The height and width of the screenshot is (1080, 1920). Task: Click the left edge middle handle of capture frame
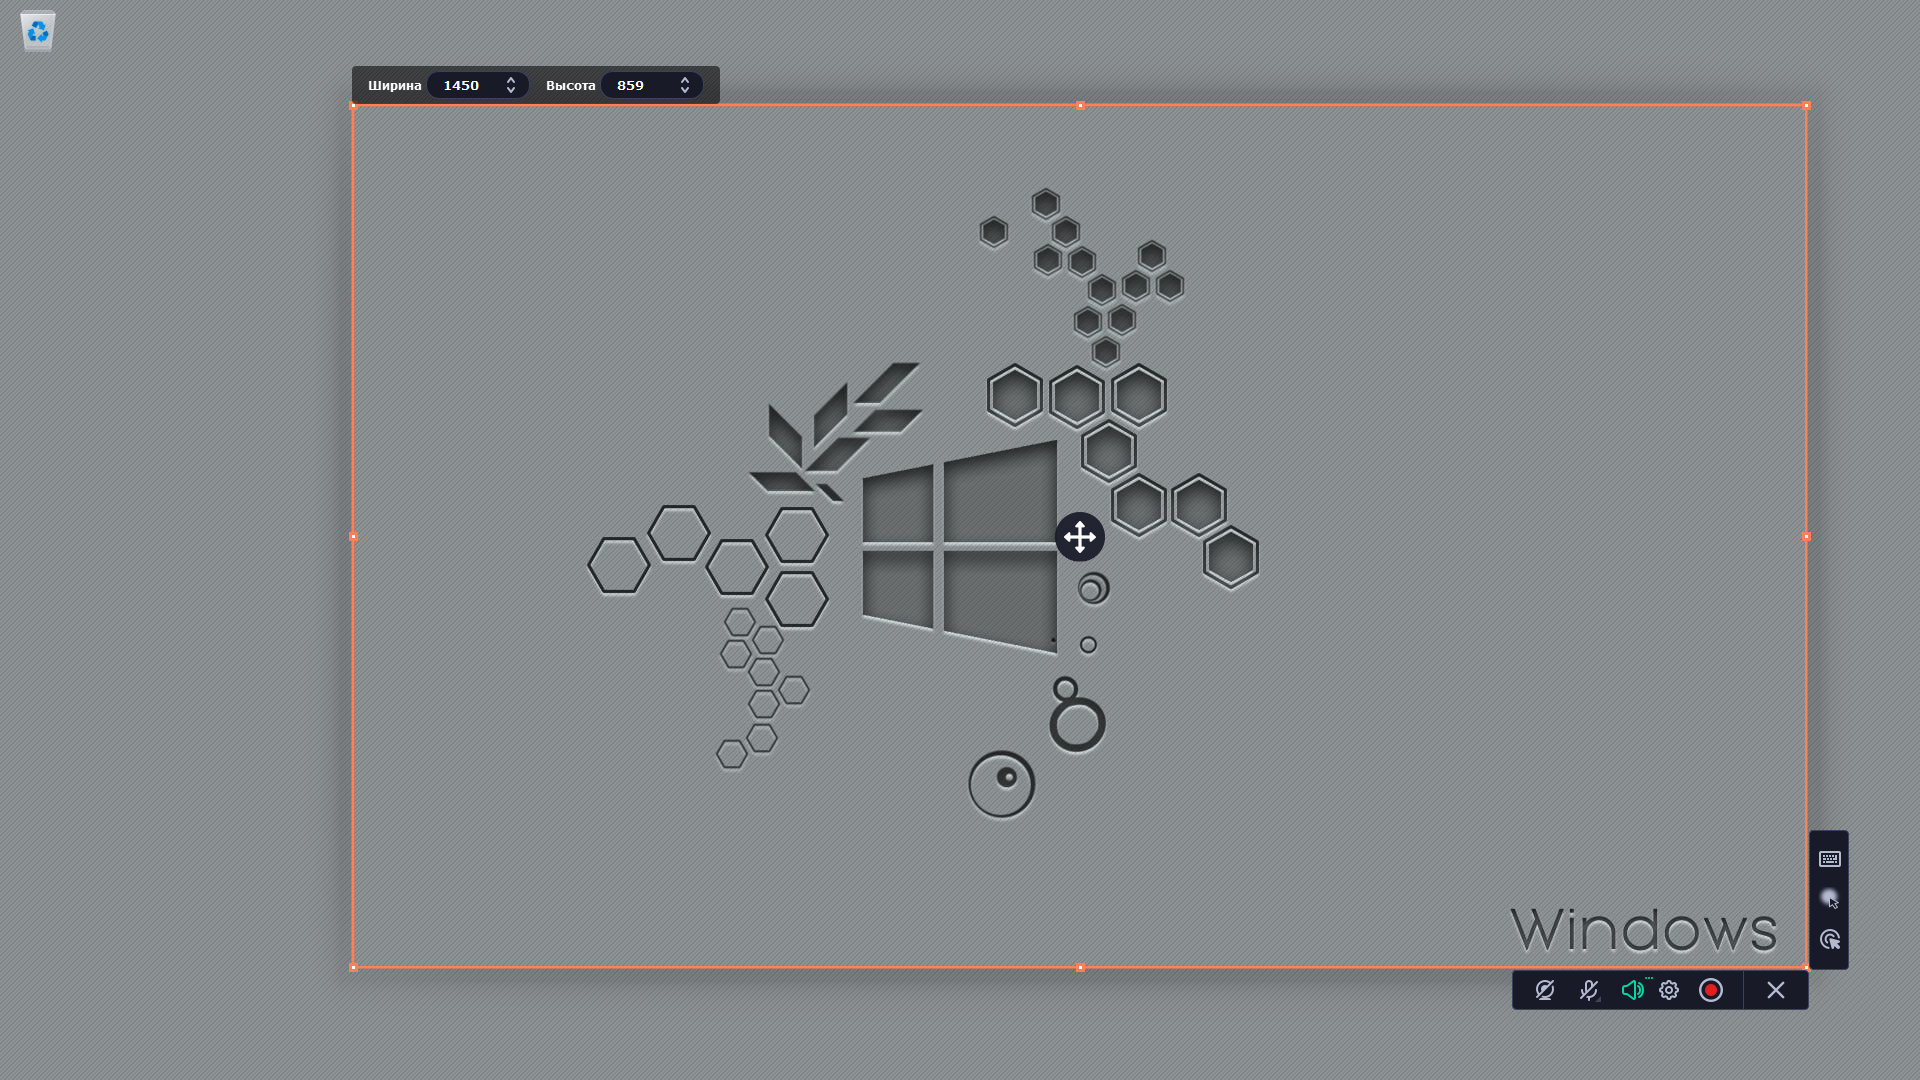coord(353,537)
